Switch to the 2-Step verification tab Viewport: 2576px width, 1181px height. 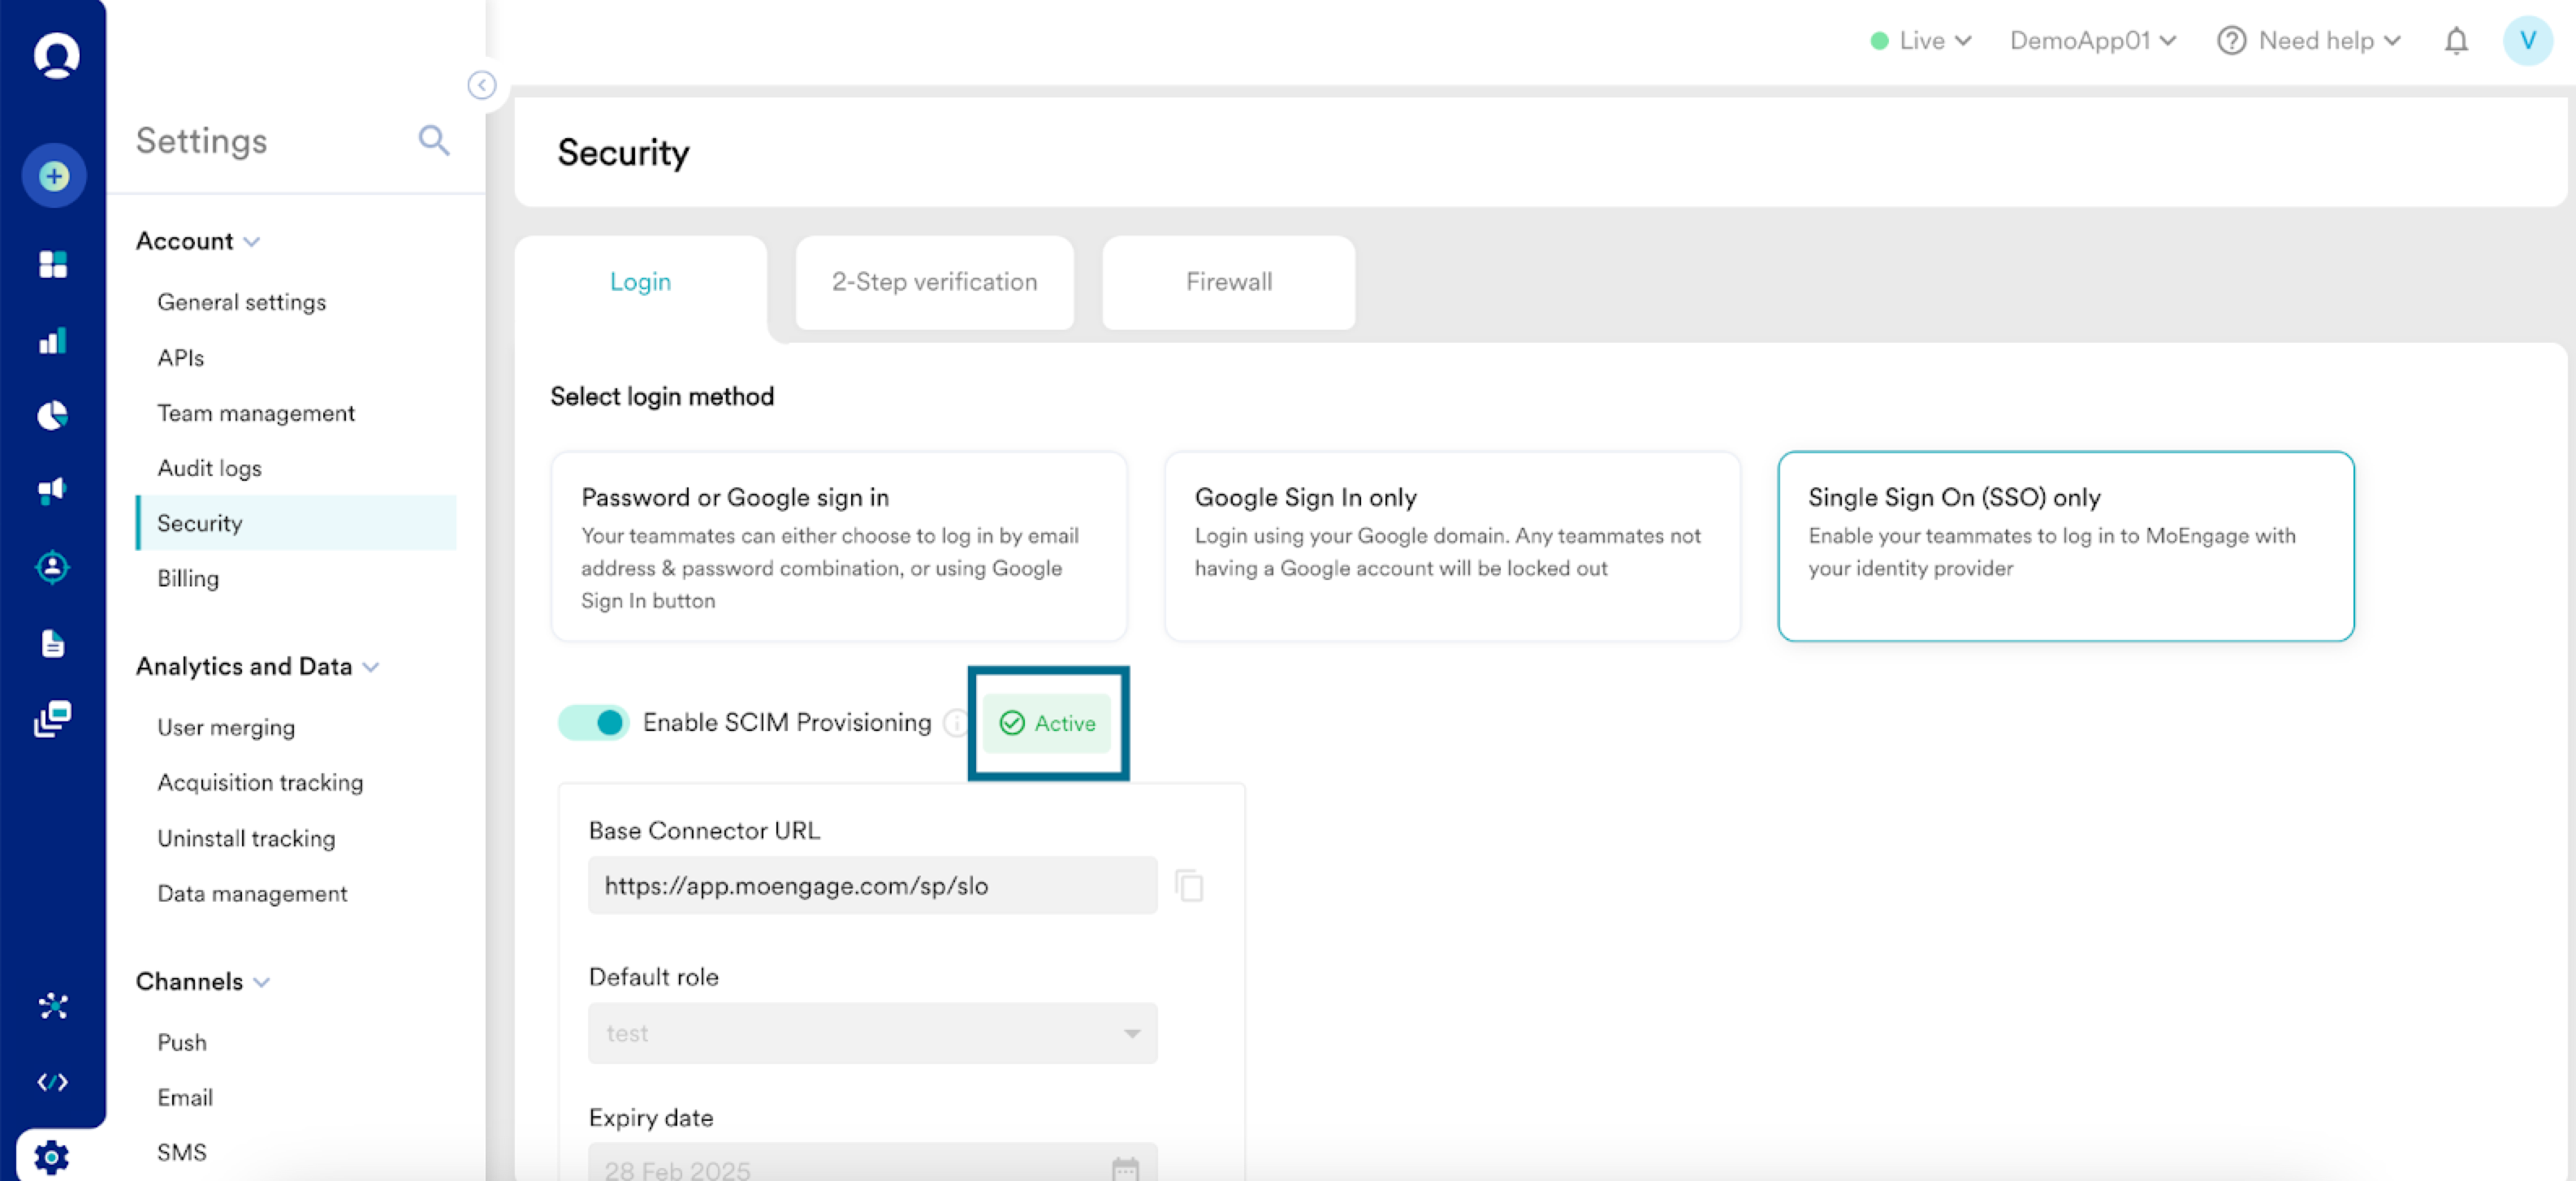coord(934,282)
